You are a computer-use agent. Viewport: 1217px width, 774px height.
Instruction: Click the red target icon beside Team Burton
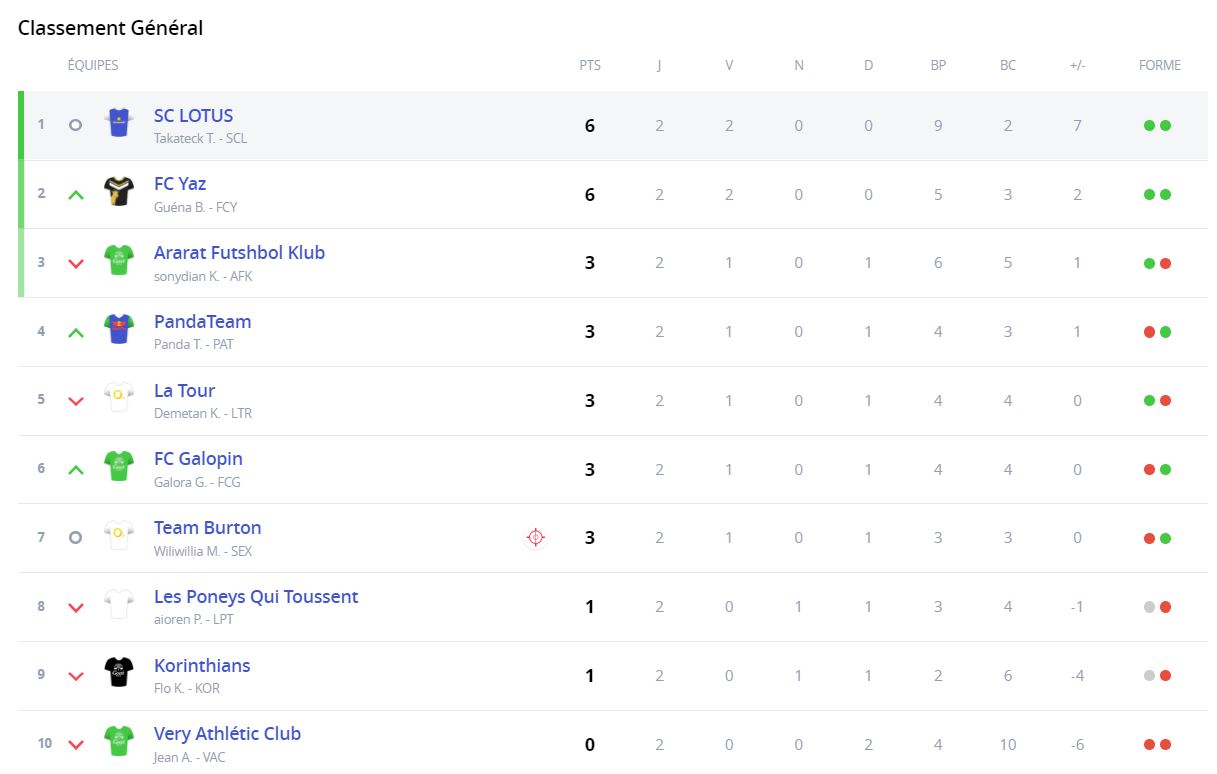(x=535, y=538)
